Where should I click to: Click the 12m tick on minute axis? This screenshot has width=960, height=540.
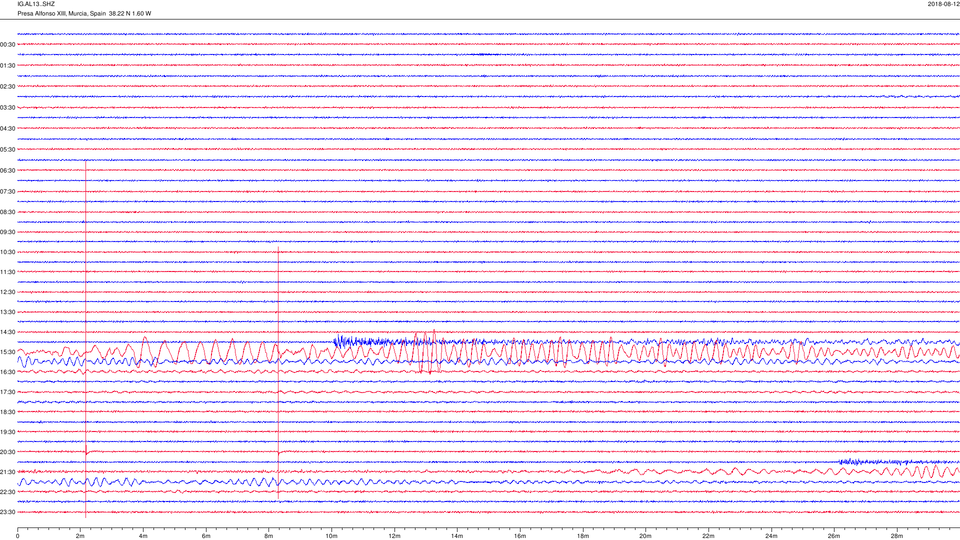point(394,536)
